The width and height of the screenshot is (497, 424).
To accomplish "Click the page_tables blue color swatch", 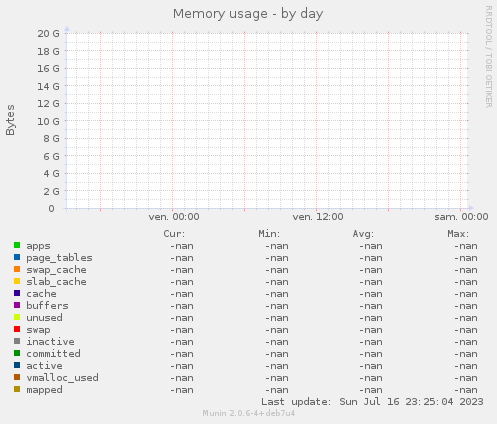I will click(17, 257).
